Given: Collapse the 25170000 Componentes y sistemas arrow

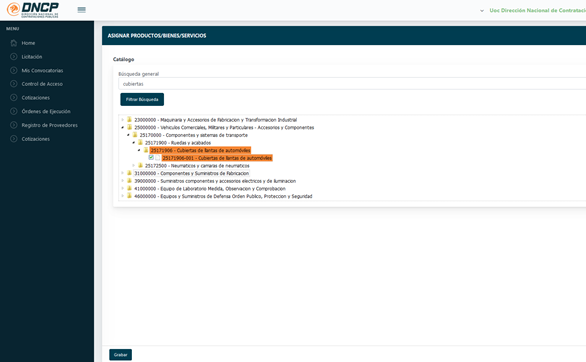Looking at the screenshot, I should click(128, 135).
